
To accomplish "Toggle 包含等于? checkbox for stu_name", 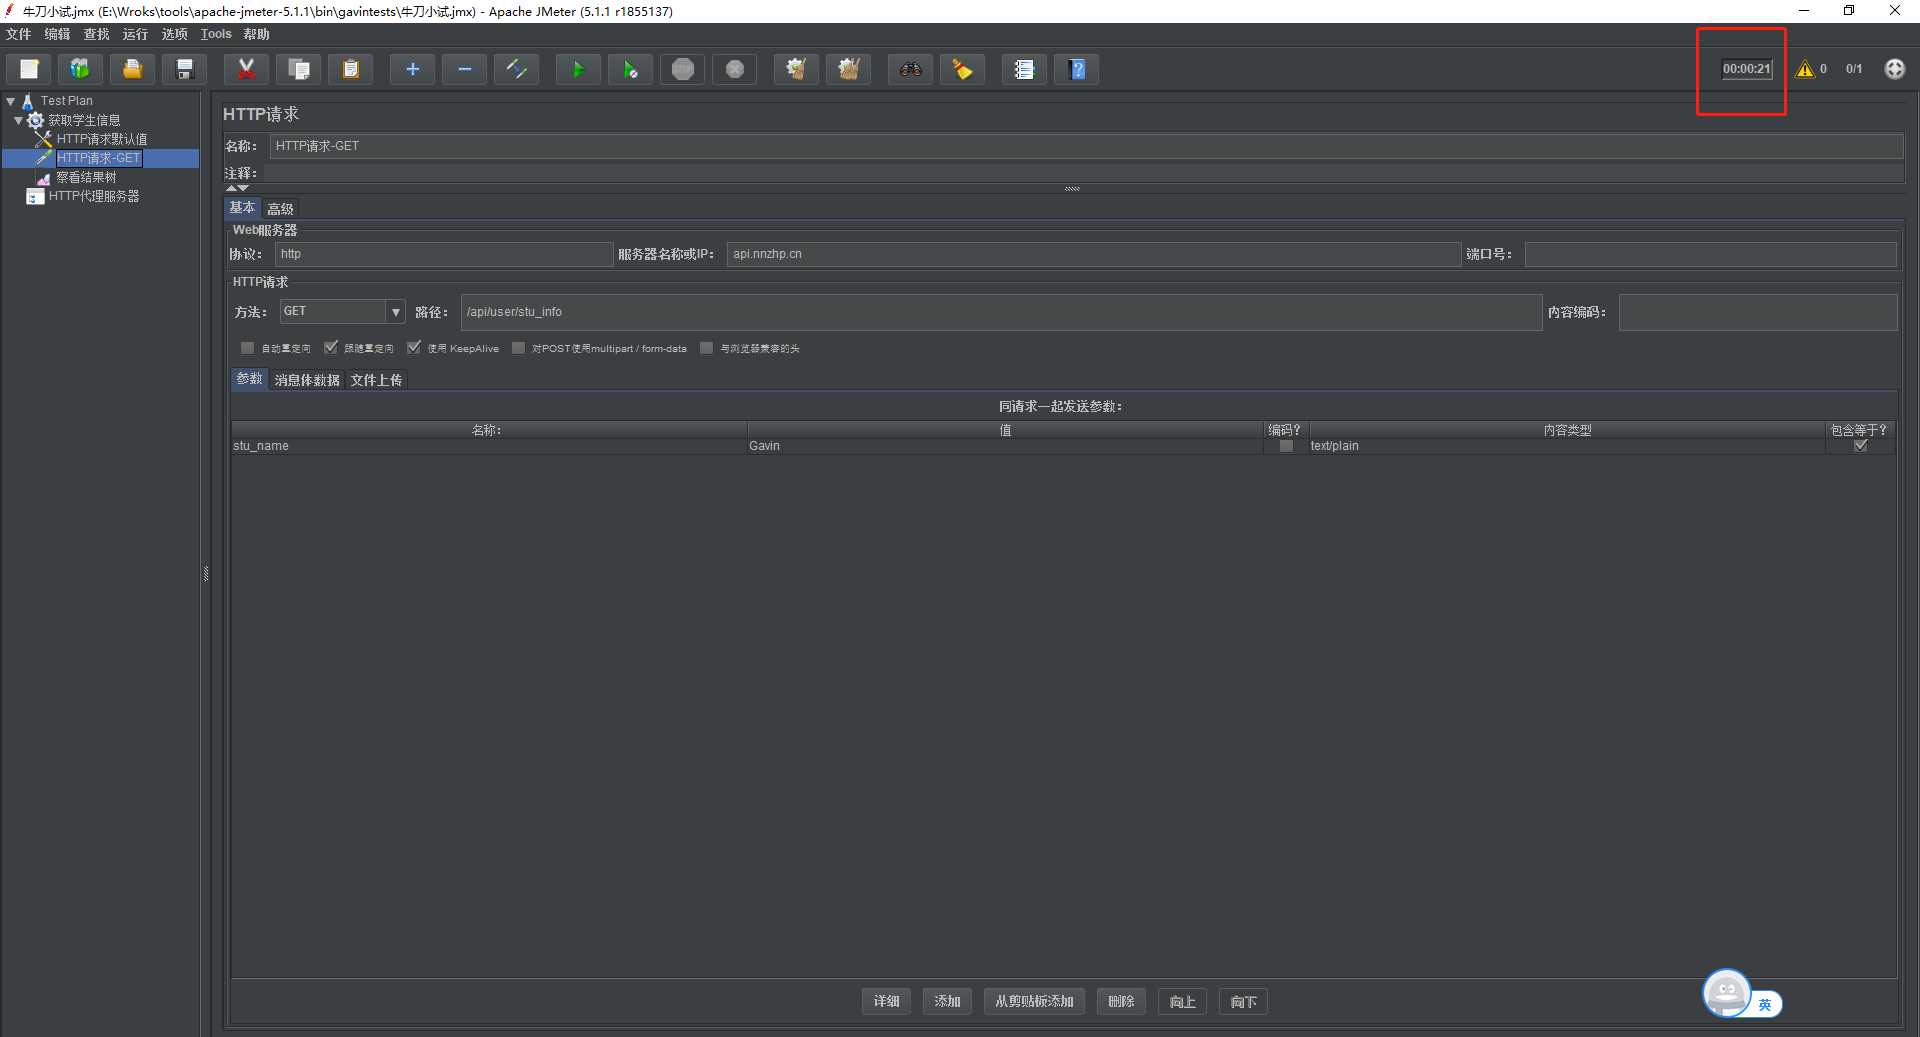I will (1860, 446).
